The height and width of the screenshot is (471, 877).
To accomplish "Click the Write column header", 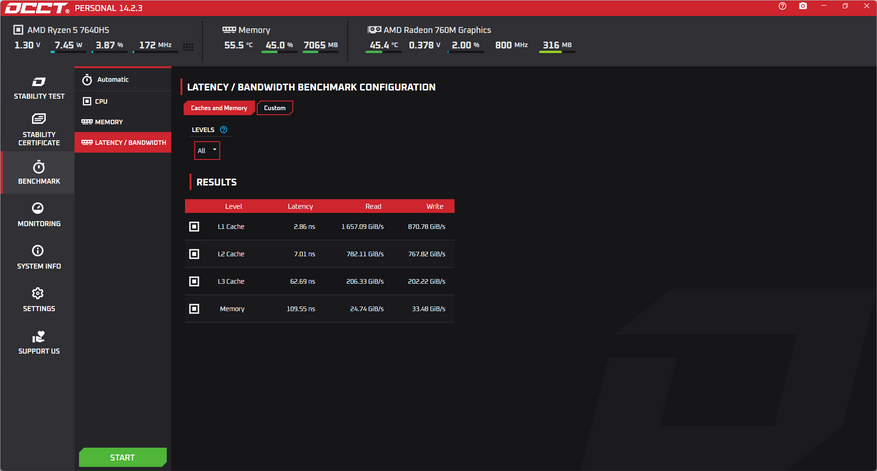I will 435,206.
